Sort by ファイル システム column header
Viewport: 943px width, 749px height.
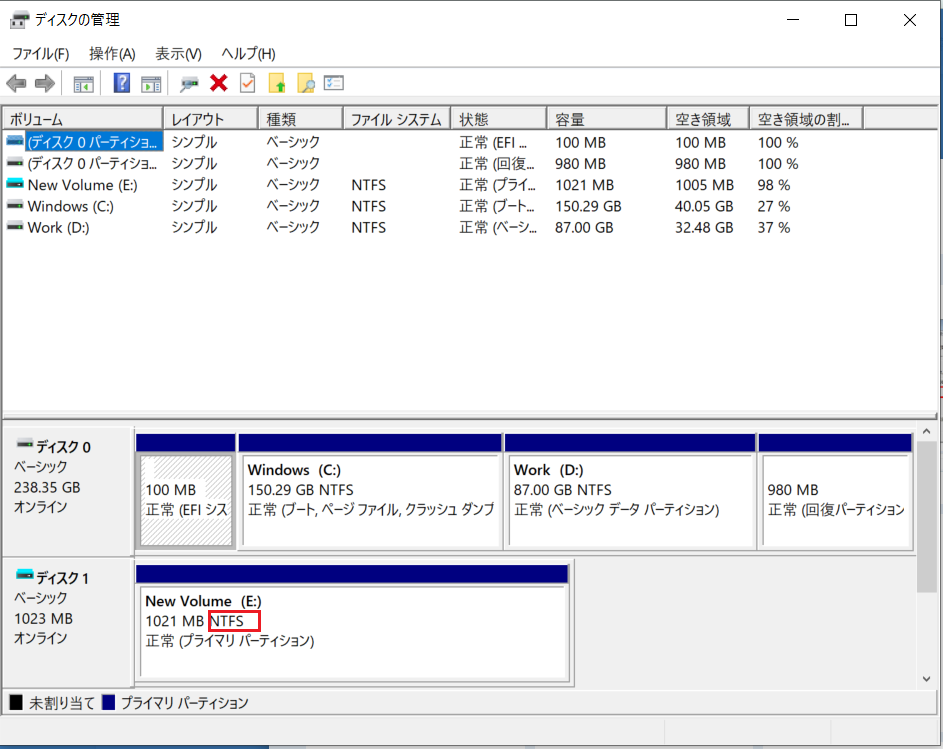(395, 119)
